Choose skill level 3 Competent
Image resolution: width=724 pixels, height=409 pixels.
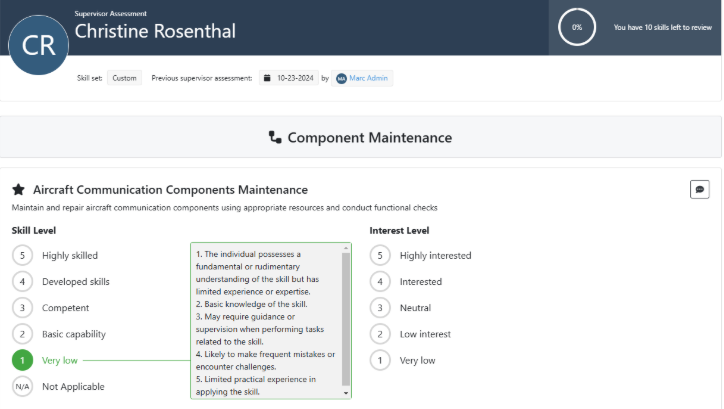[22, 307]
